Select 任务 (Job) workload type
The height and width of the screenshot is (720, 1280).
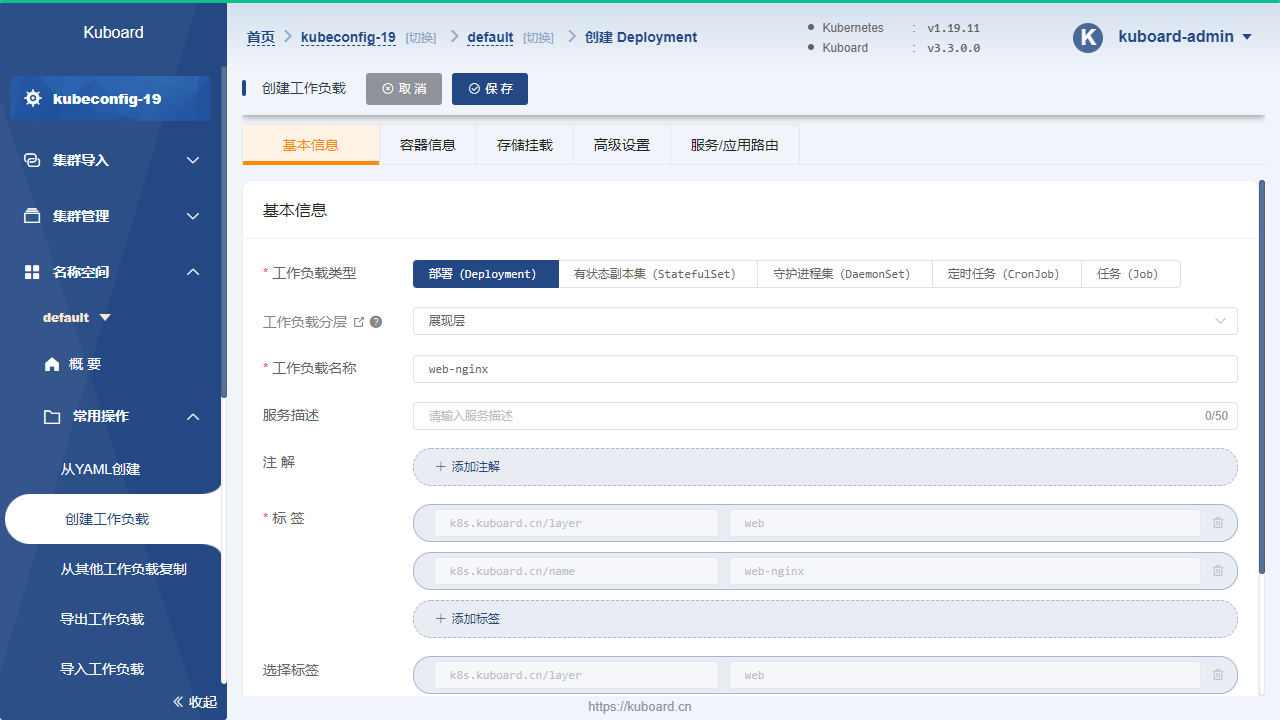[x=1131, y=274]
